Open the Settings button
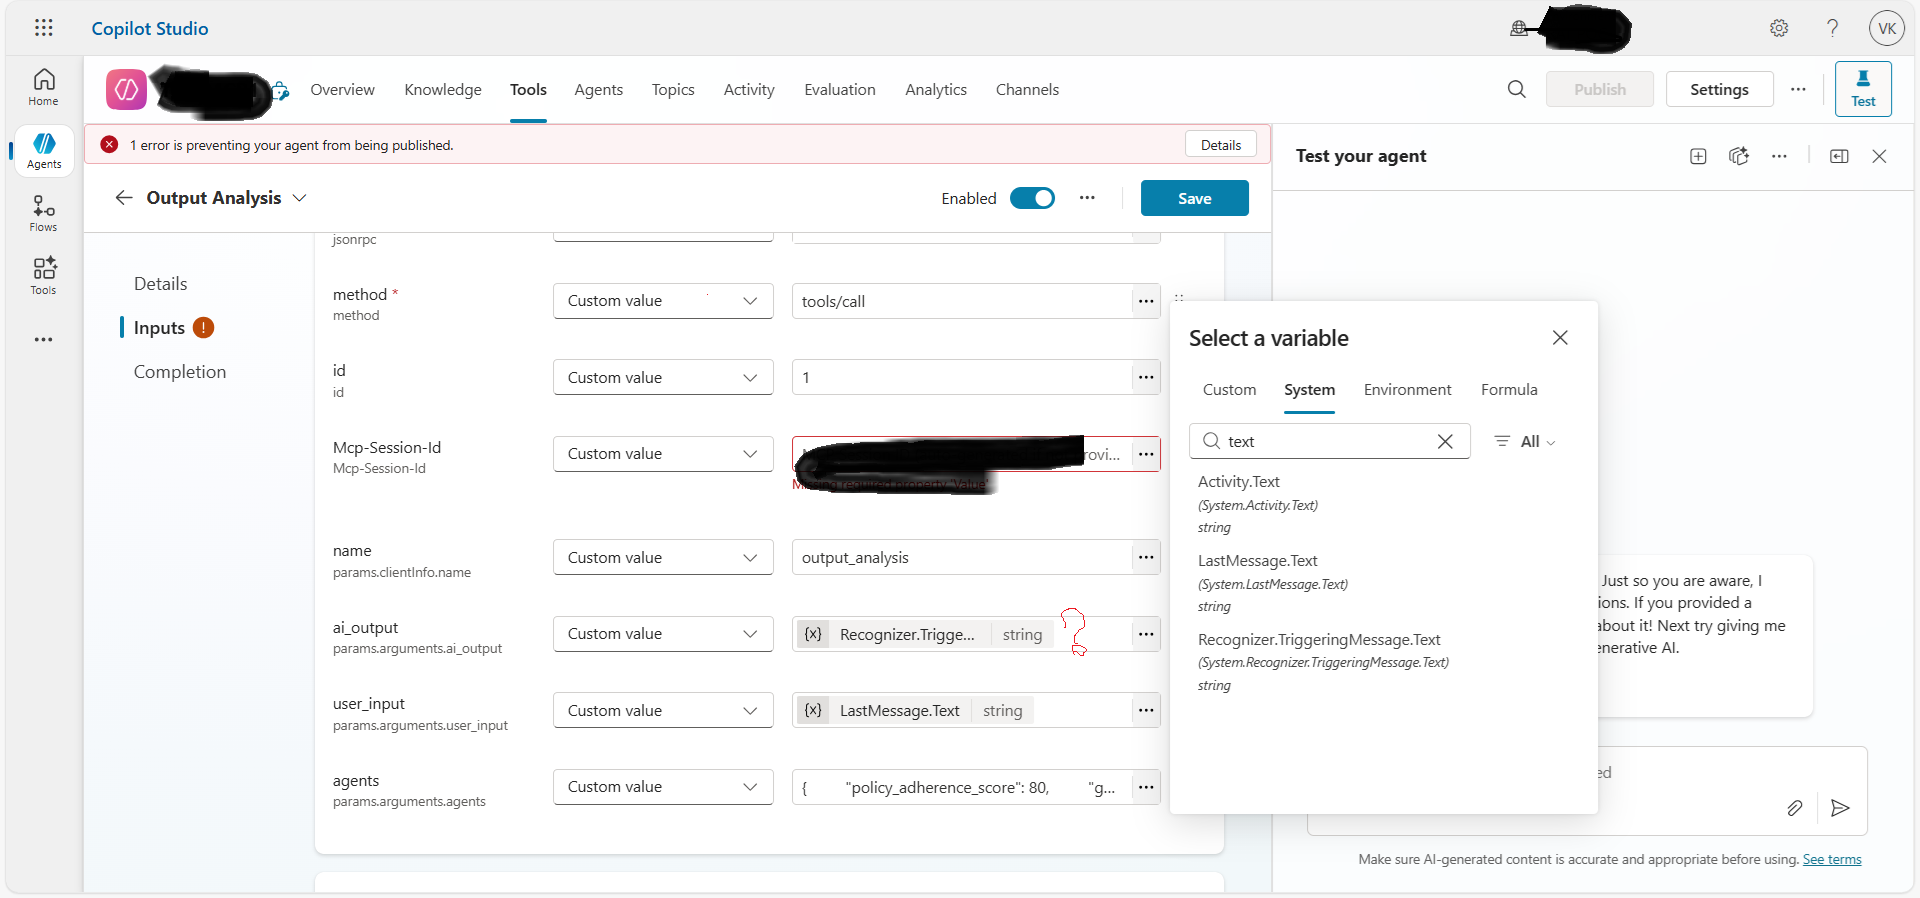 click(1719, 89)
